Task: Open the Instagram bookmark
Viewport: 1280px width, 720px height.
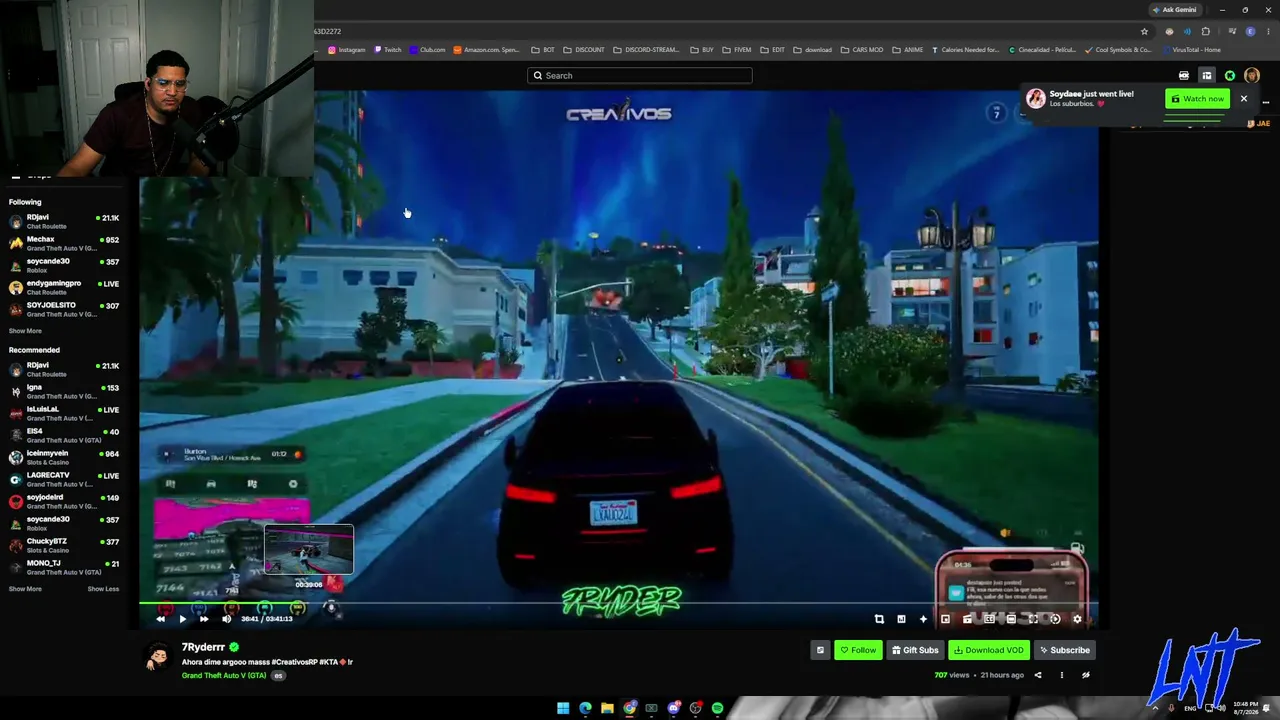Action: tap(347, 50)
